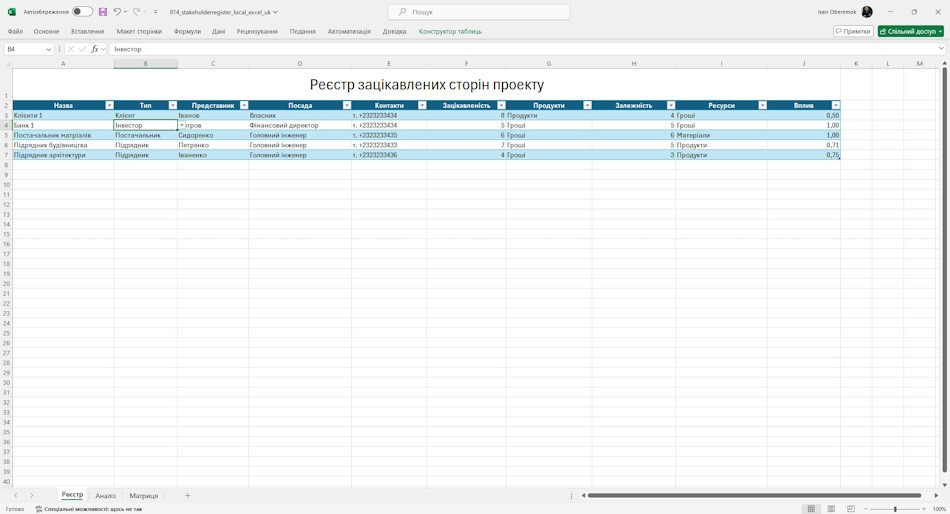Viewport: 950px width, 514px height.
Task: Click the vertical scrollbar thumb
Action: 944,270
